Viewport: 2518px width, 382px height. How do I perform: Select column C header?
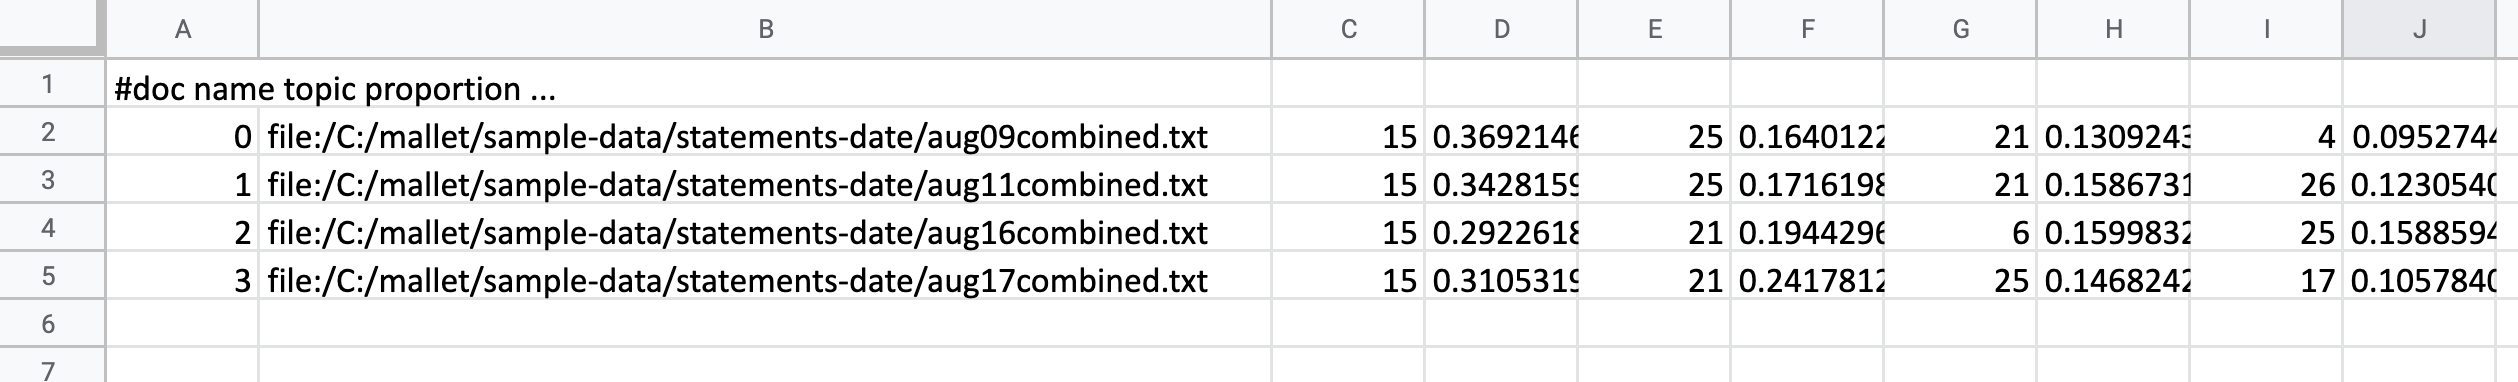[x=1348, y=29]
